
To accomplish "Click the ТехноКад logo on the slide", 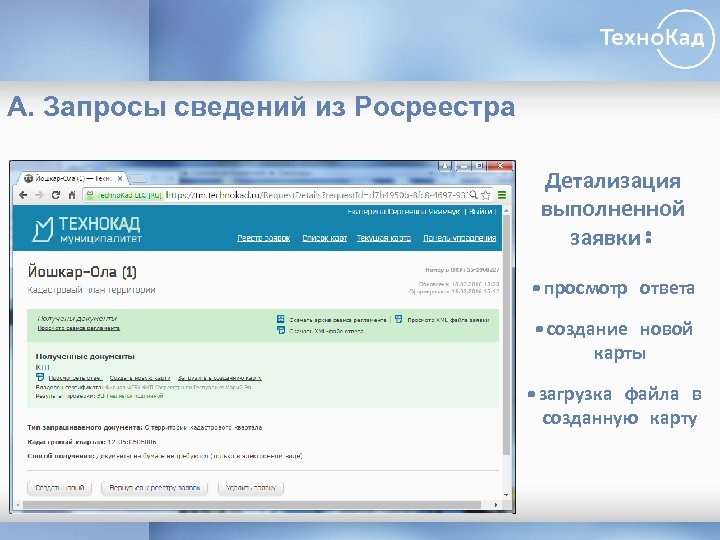I will [x=658, y=39].
